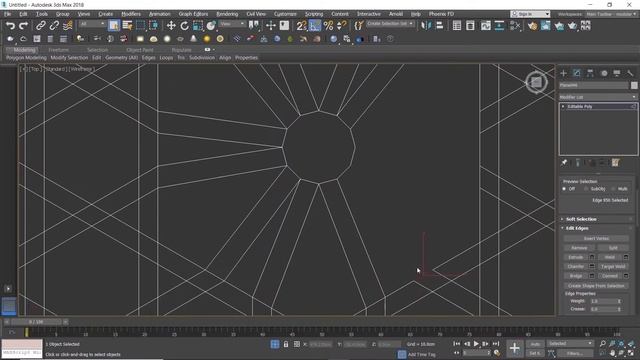640x360 pixels.
Task: Open the Schematic View icon
Action: [499, 26]
